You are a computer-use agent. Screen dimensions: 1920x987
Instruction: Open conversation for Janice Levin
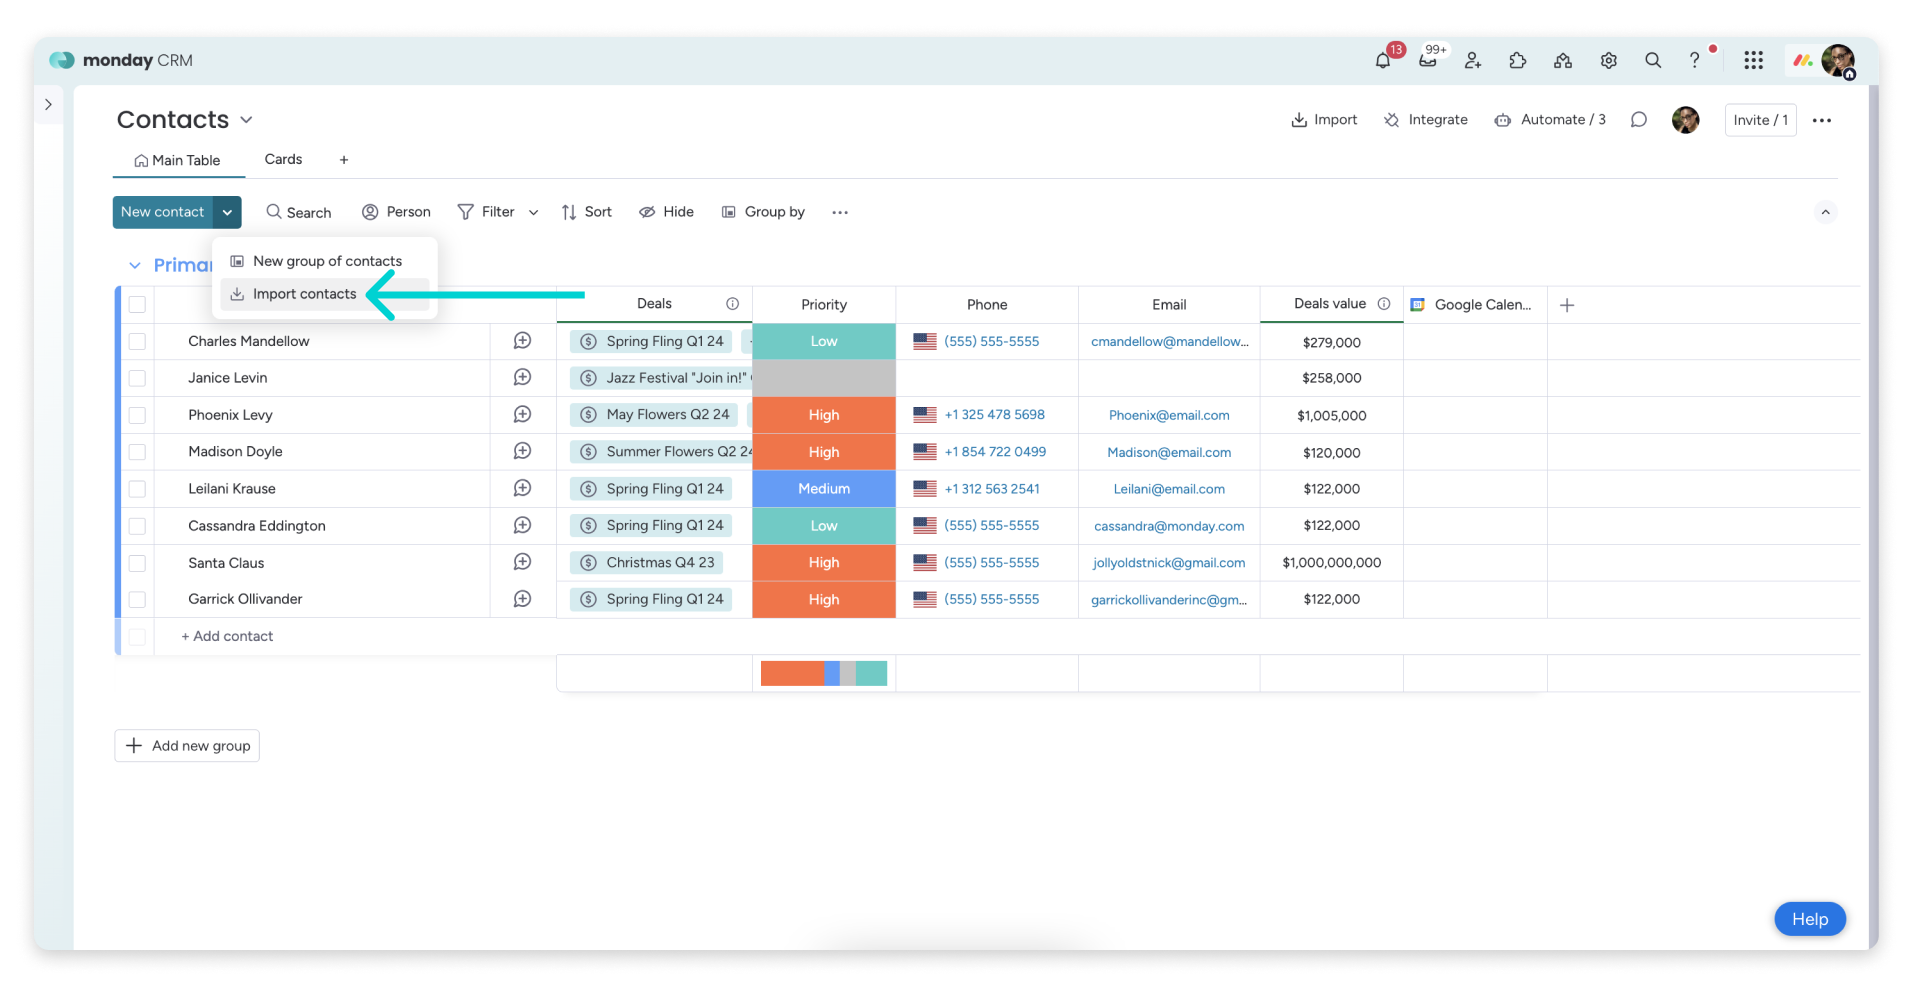pyautogui.click(x=522, y=377)
